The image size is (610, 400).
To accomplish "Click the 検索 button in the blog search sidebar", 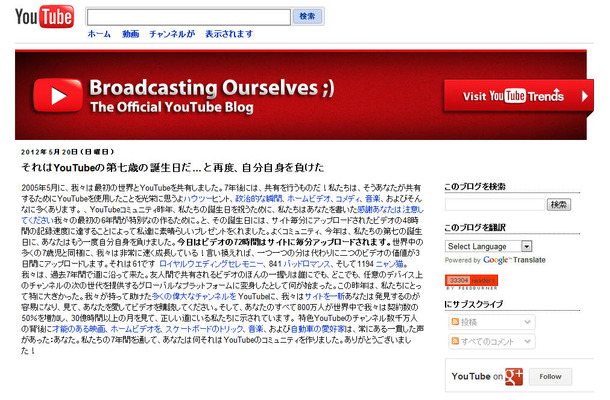I will point(559,205).
